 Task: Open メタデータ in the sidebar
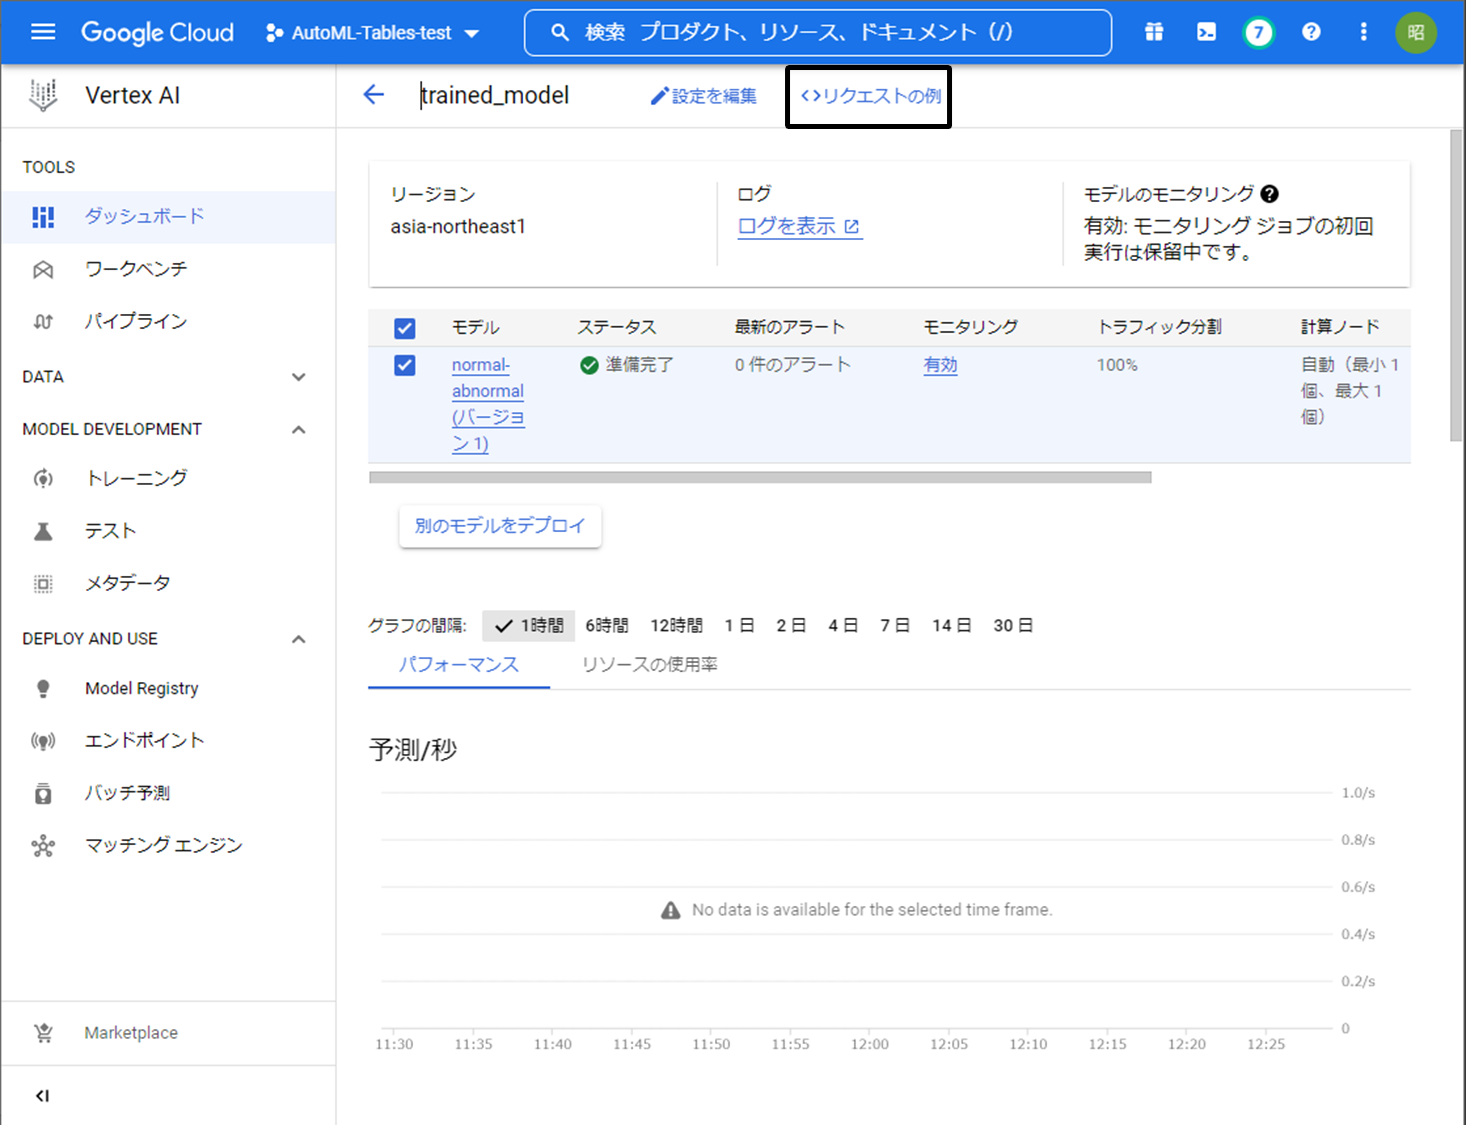pos(168,583)
